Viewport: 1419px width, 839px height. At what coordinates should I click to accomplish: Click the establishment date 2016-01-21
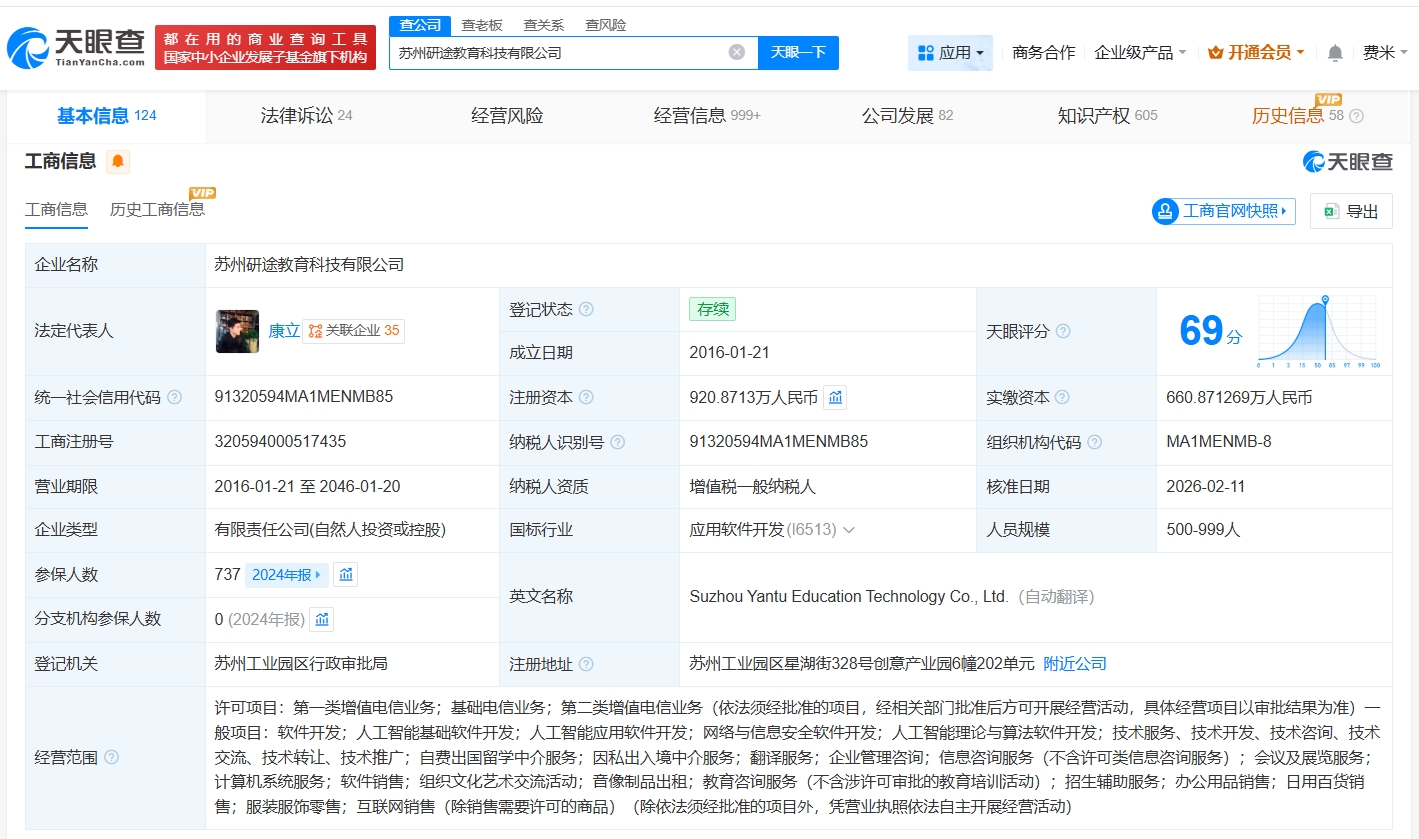click(x=730, y=353)
